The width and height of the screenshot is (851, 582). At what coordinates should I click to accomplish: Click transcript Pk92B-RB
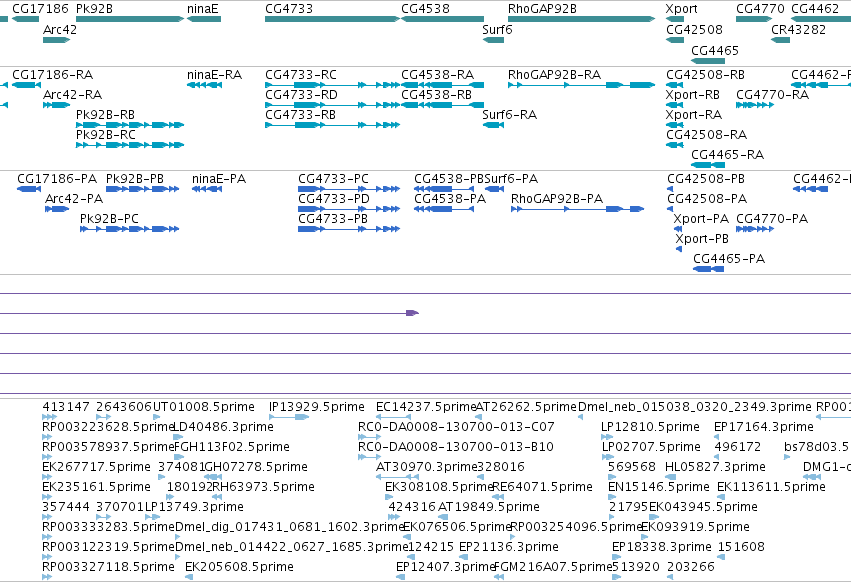(x=105, y=115)
